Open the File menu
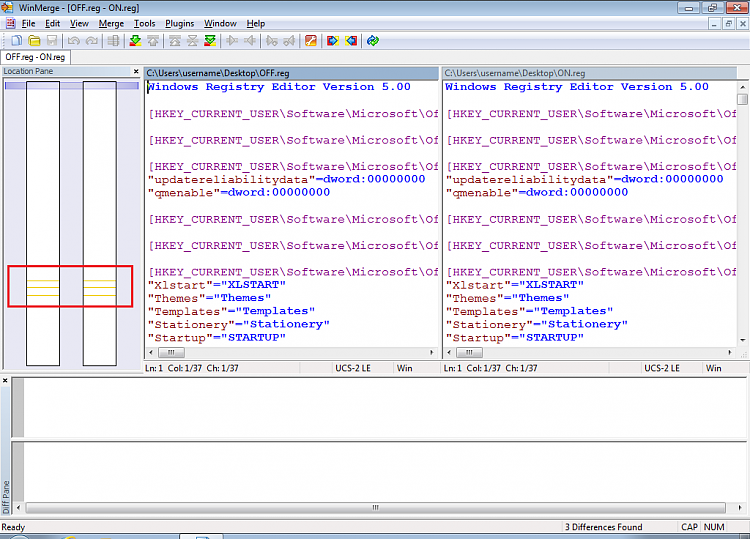This screenshot has width=750, height=539. (28, 23)
